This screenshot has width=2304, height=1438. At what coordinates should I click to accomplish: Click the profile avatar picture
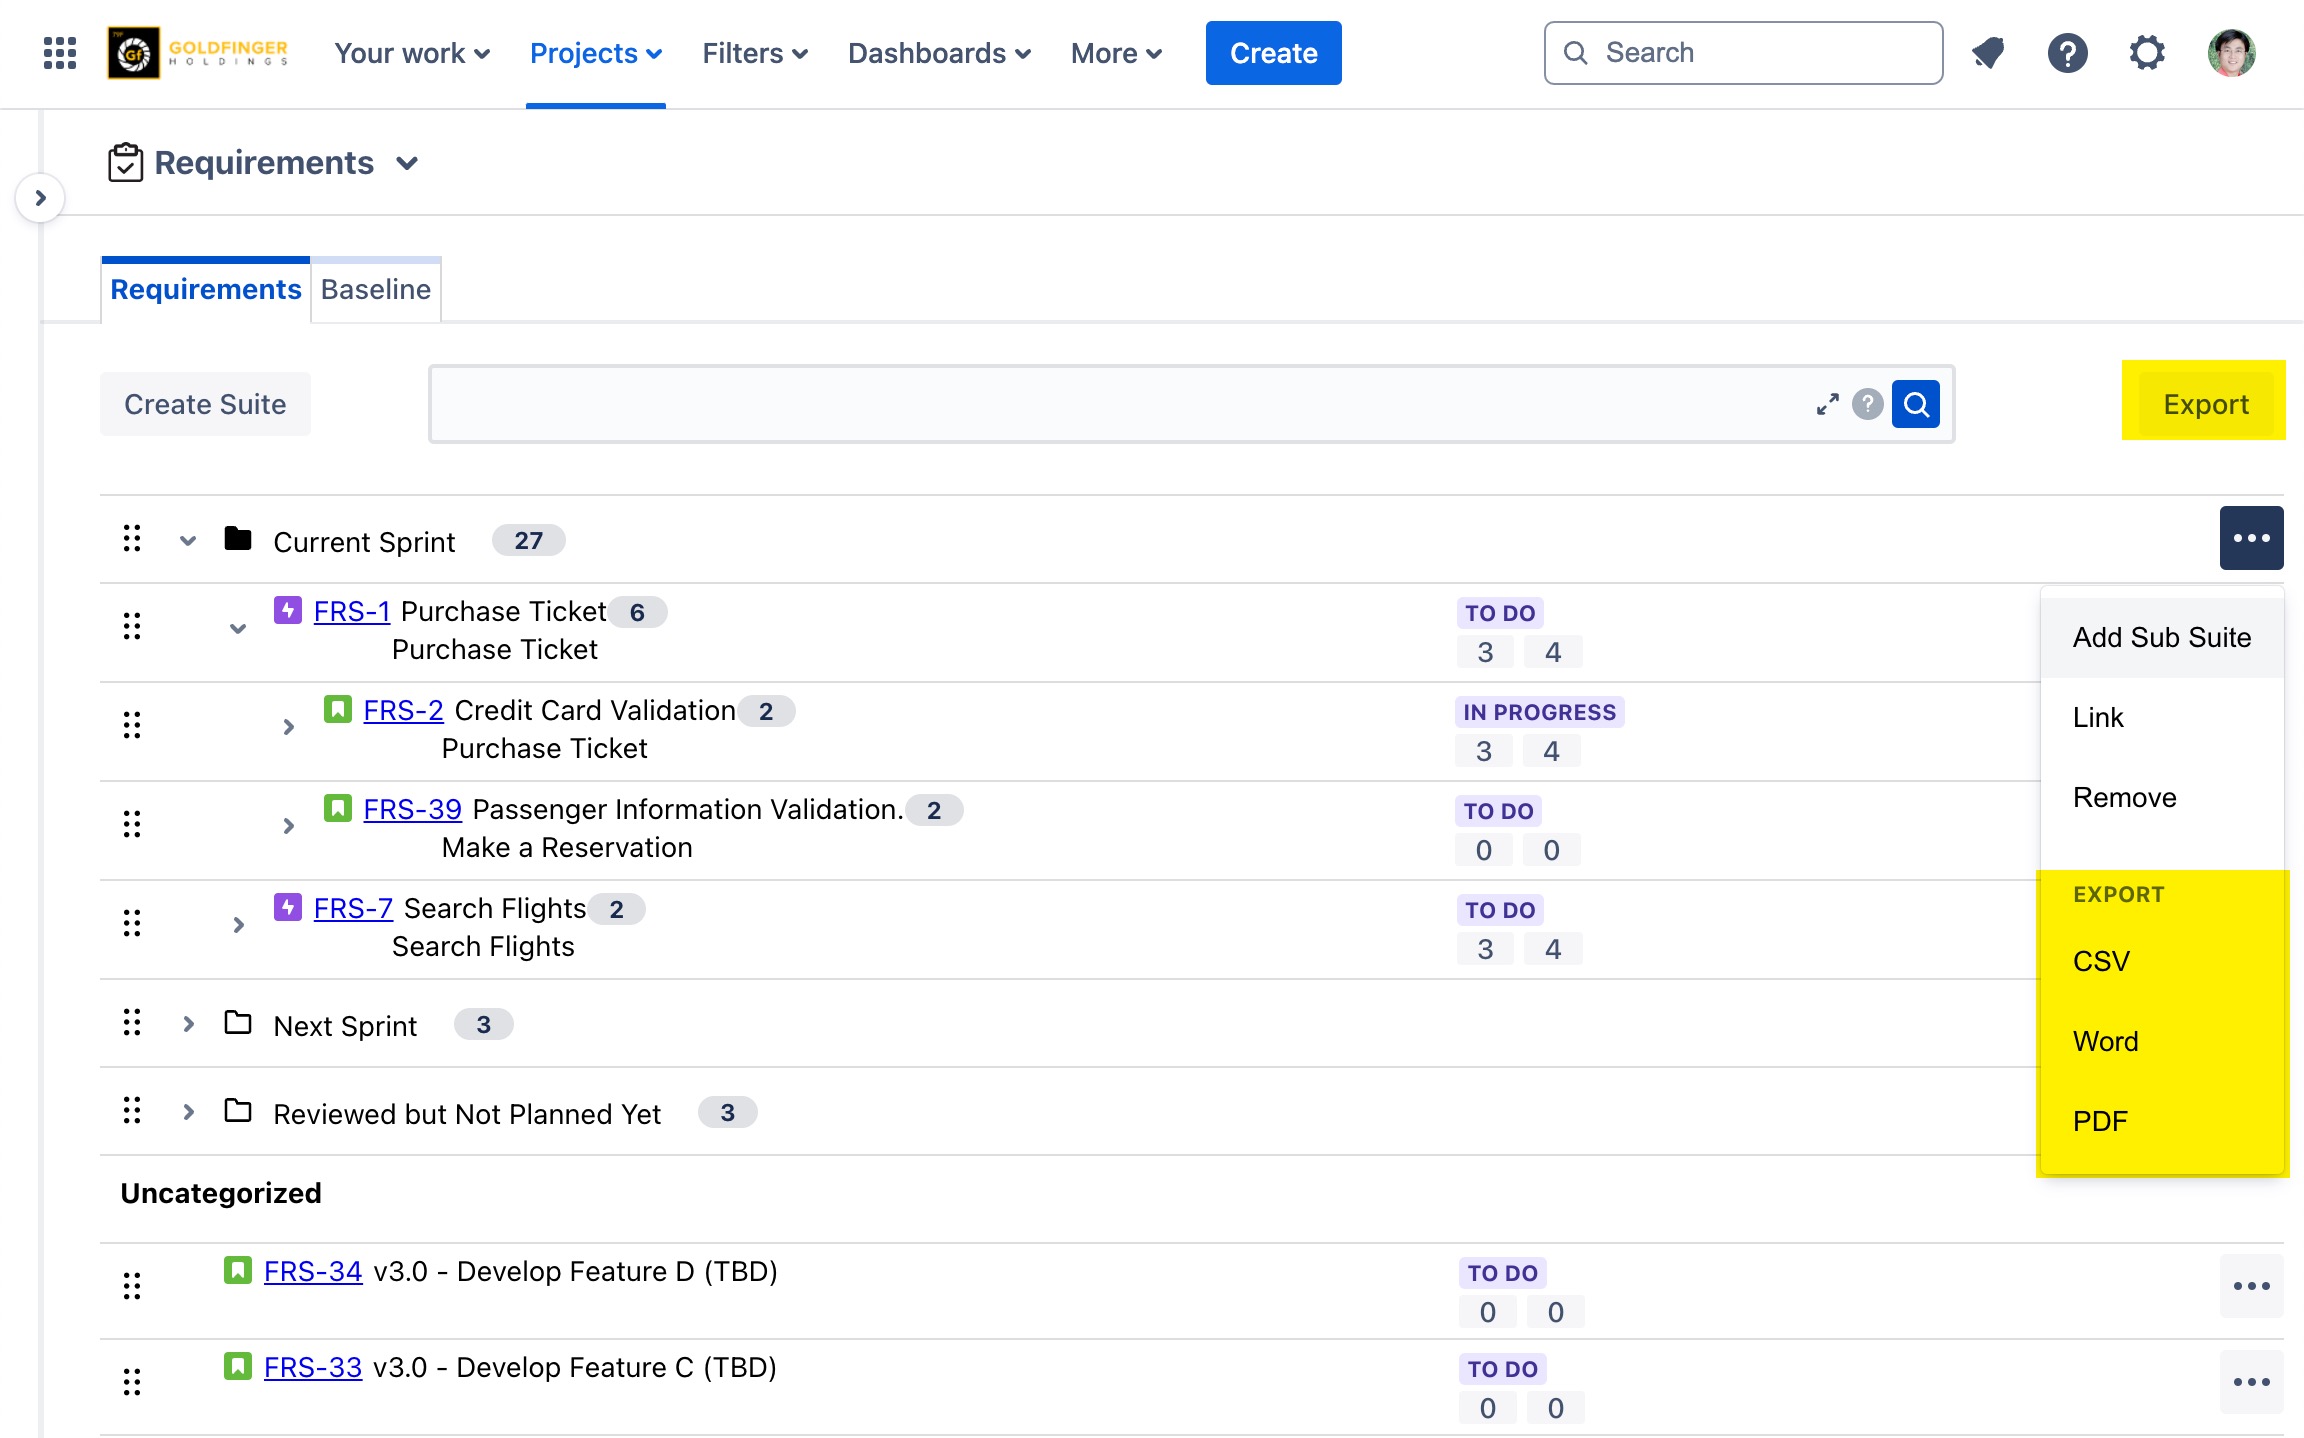tap(2228, 53)
